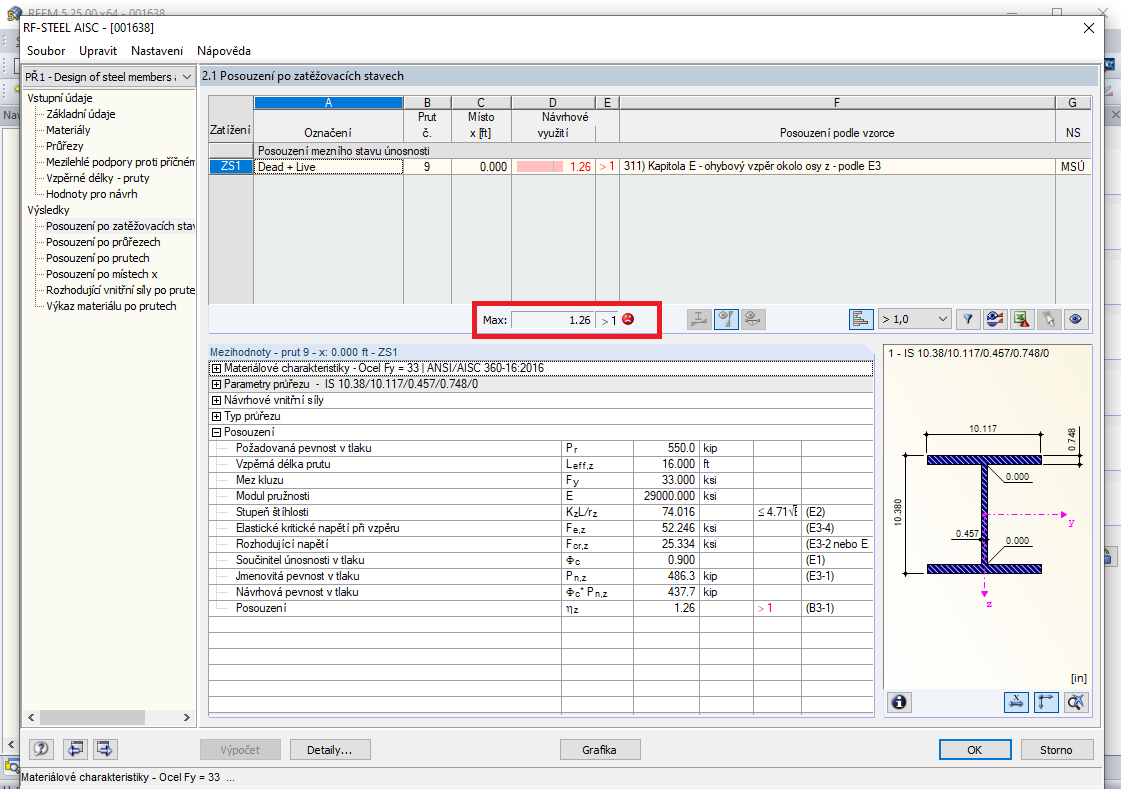Collapse the Posouzení section
1121x789 pixels.
[x=216, y=432]
